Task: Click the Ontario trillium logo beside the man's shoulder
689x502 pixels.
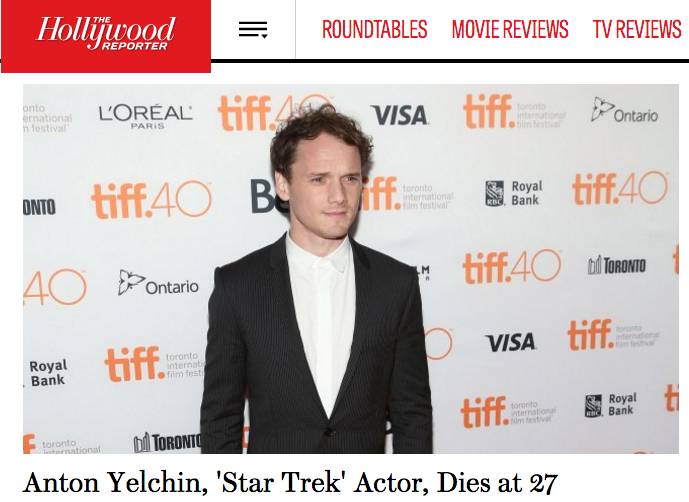Action: click(x=158, y=284)
